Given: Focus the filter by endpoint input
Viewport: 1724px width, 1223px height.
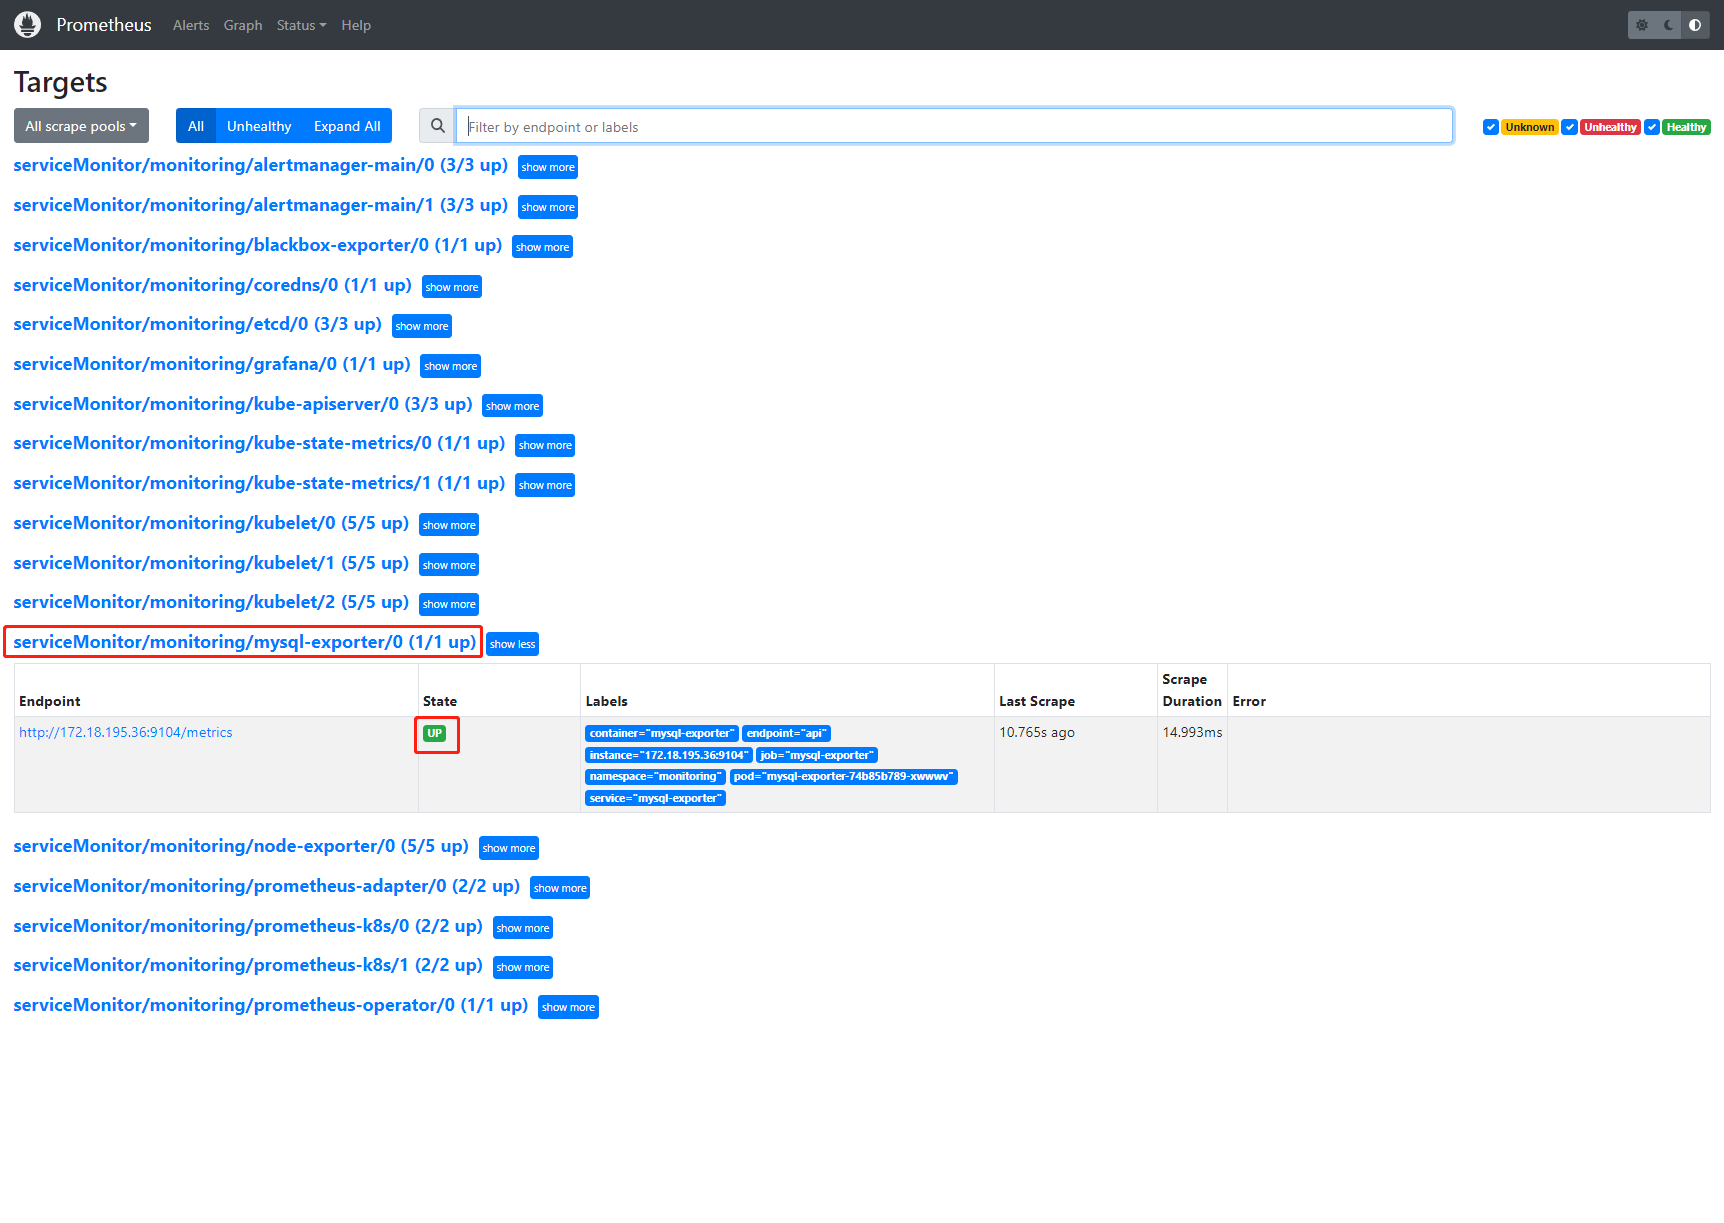Looking at the screenshot, I should tap(954, 126).
